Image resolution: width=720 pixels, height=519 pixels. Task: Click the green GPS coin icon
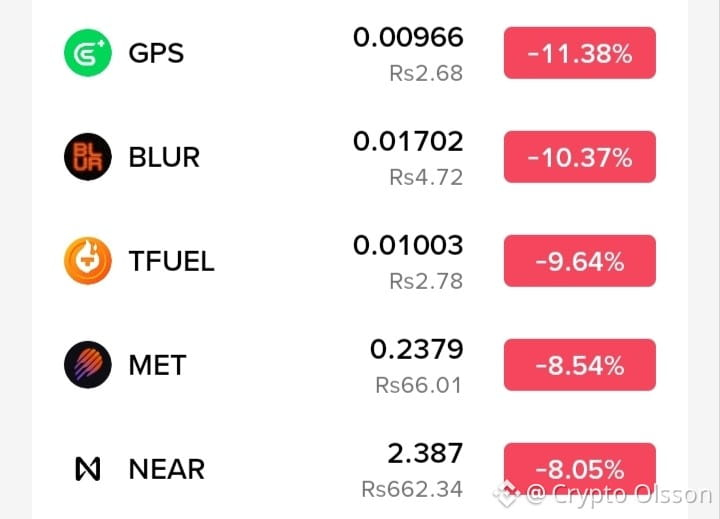[x=88, y=53]
